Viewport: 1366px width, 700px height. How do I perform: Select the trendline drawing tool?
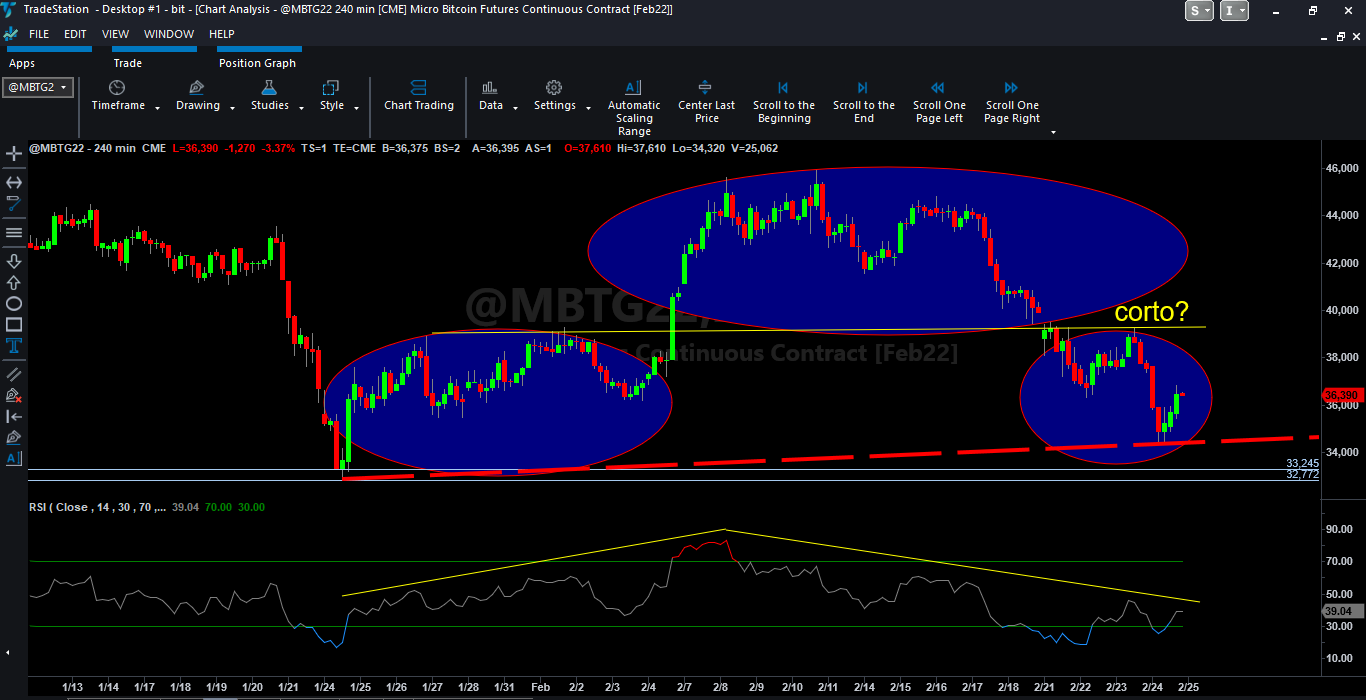pos(14,203)
